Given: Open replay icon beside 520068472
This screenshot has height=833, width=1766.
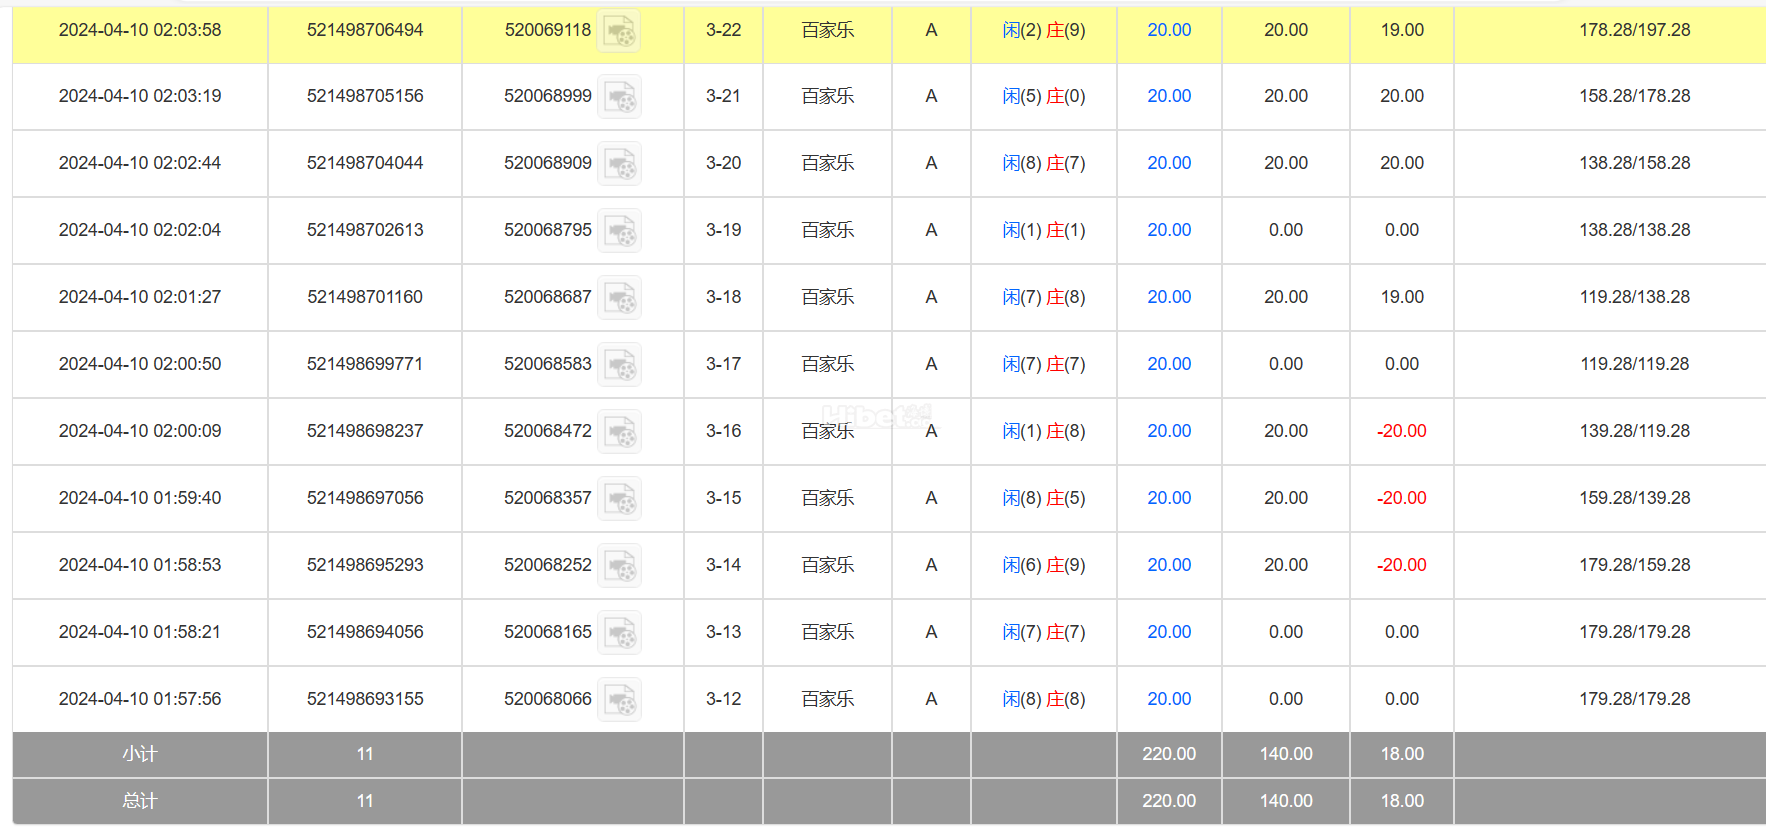Looking at the screenshot, I should (x=619, y=432).
